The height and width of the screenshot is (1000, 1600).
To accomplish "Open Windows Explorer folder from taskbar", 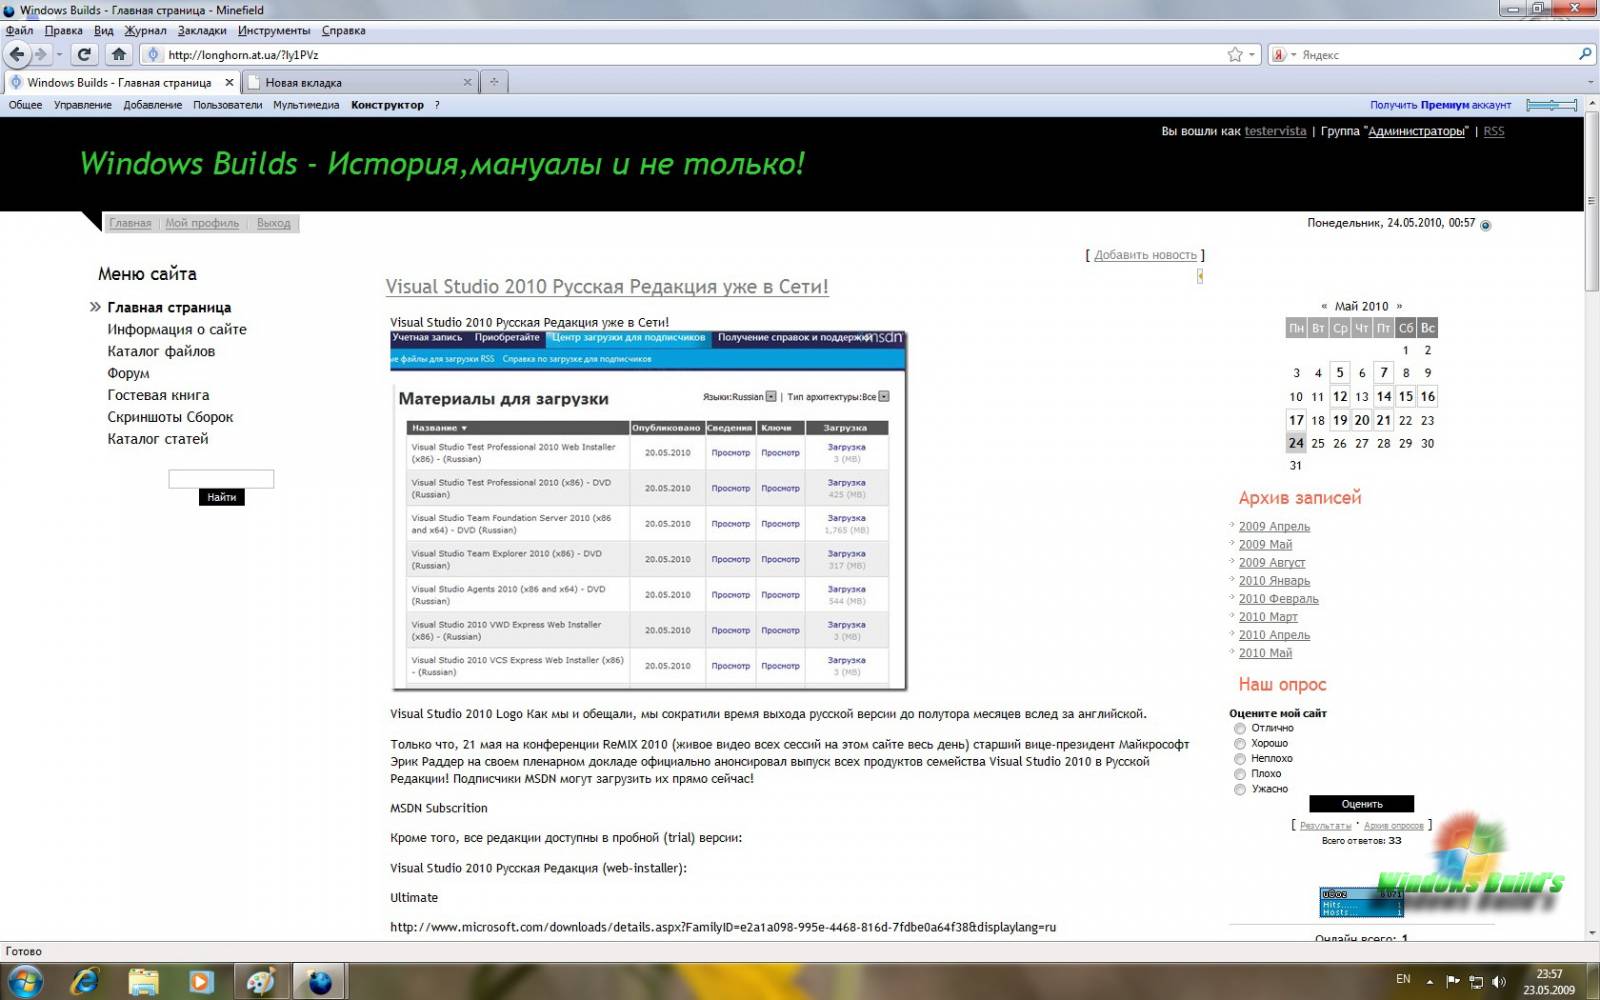I will click(x=143, y=982).
